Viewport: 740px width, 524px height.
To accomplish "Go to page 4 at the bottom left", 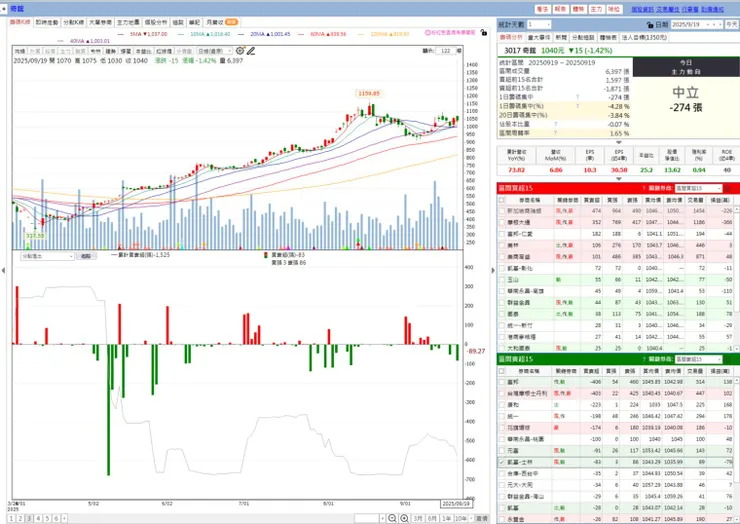I will [x=38, y=518].
